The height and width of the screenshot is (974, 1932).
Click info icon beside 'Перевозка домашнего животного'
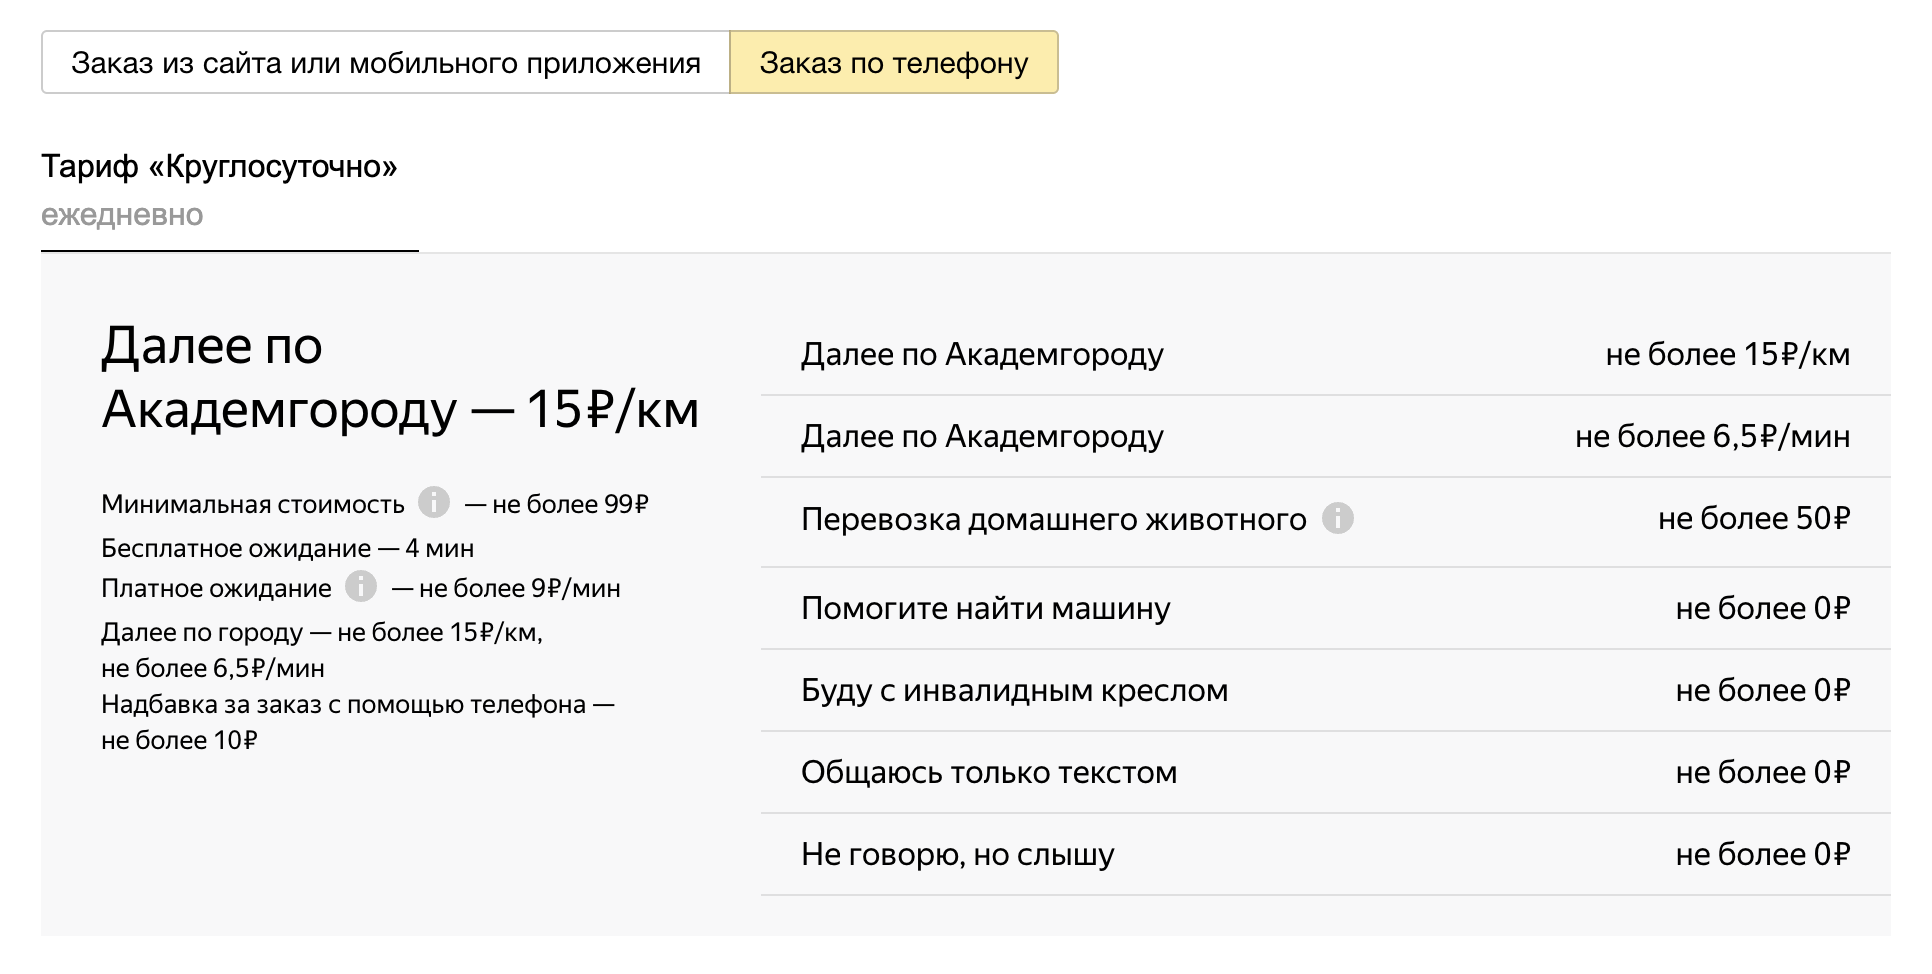point(1338,518)
